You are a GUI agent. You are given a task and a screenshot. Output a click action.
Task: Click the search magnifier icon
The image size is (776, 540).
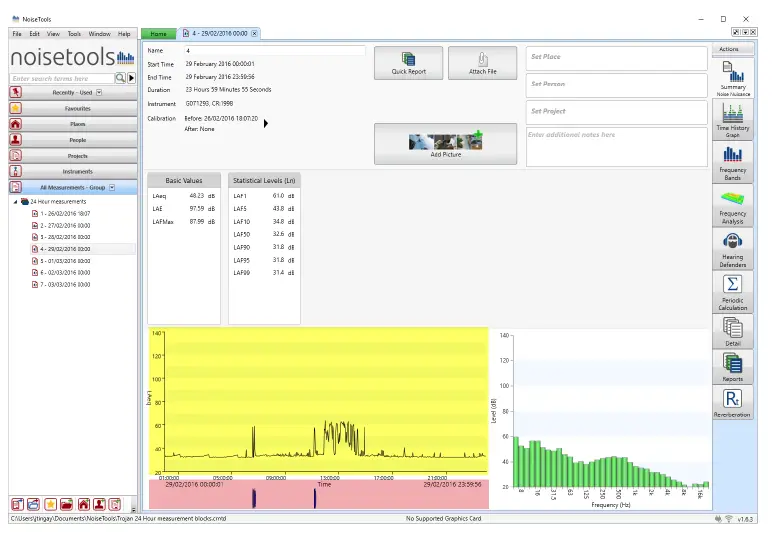coord(120,78)
